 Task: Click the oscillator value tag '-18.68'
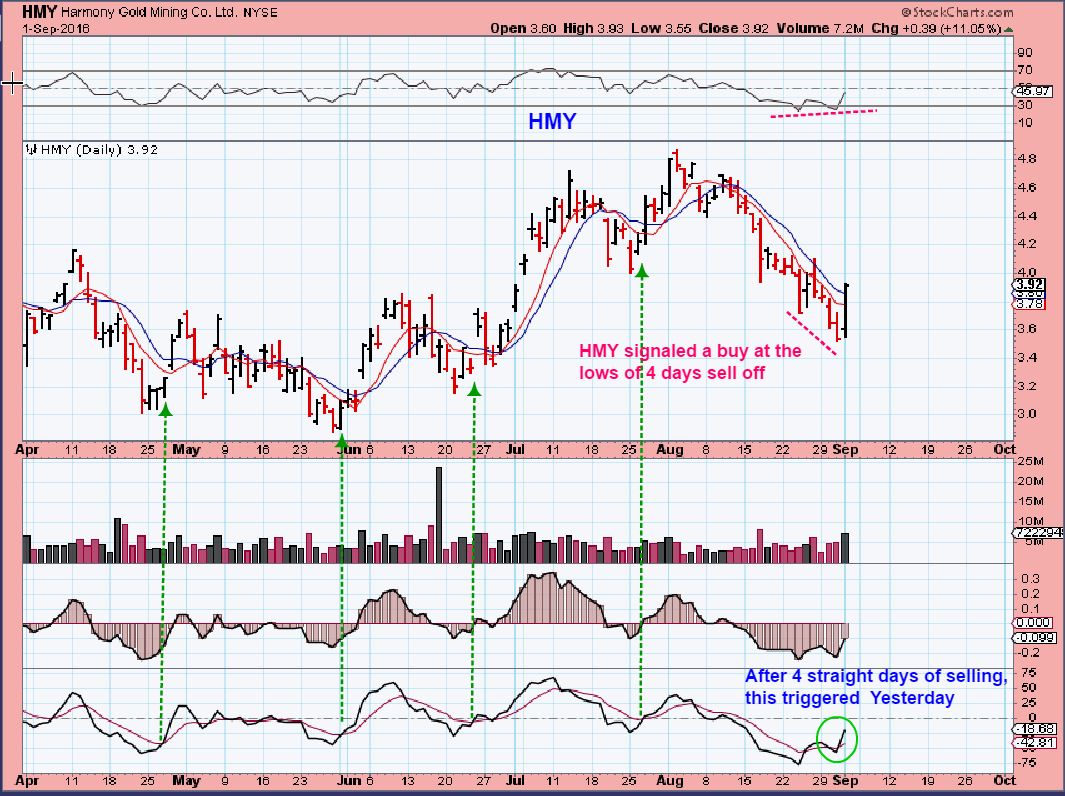(1034, 727)
